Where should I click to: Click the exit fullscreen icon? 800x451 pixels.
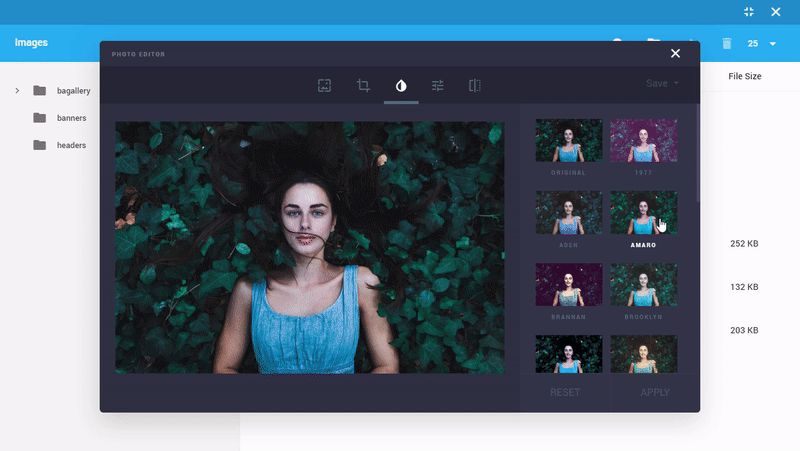748,12
